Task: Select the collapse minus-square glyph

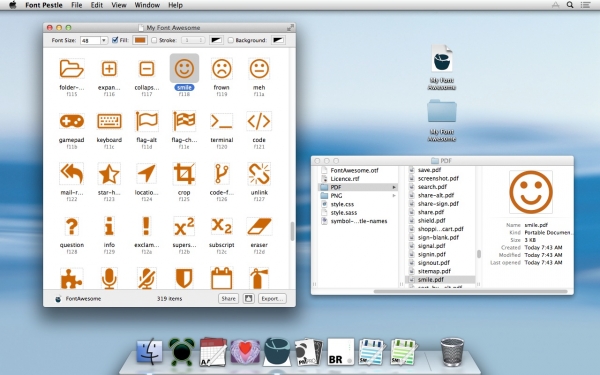Action: 147,69
